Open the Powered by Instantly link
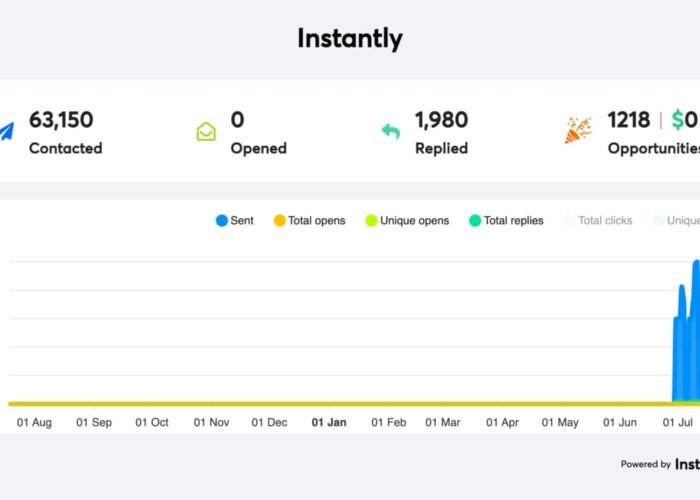 pyautogui.click(x=660, y=464)
